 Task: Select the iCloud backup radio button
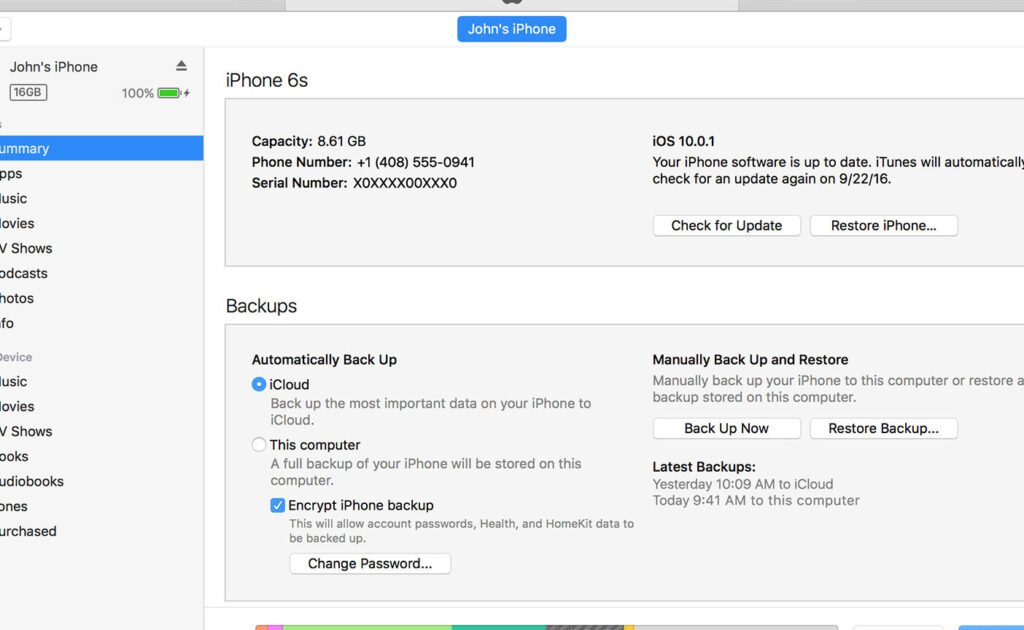click(259, 385)
